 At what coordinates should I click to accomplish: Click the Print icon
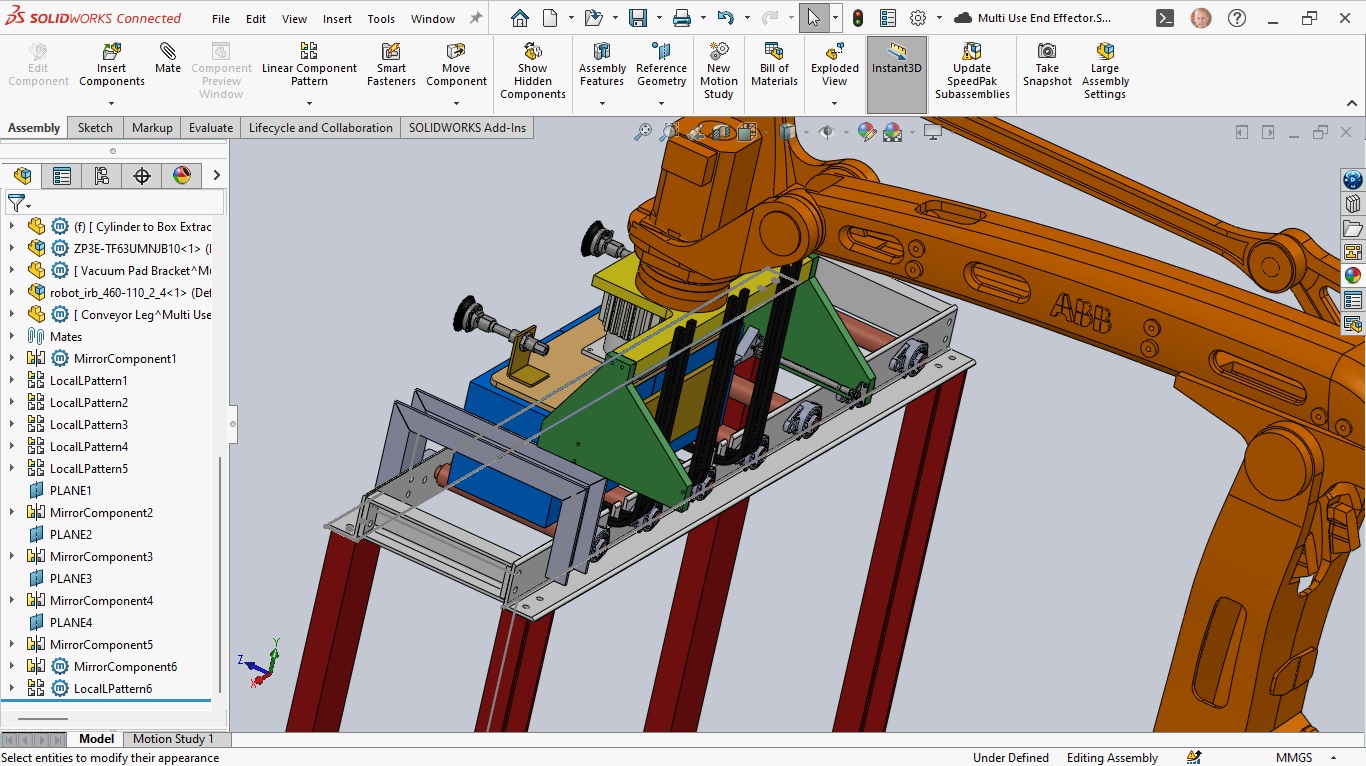682,18
